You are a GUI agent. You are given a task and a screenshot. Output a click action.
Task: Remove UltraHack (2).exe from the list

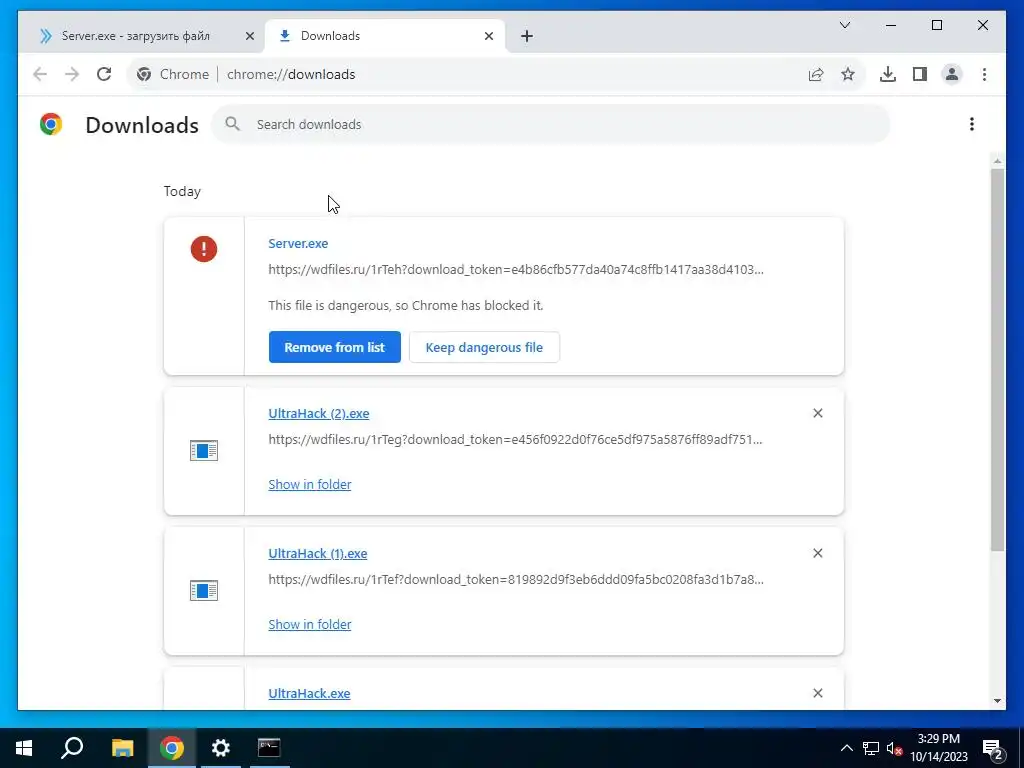click(818, 413)
